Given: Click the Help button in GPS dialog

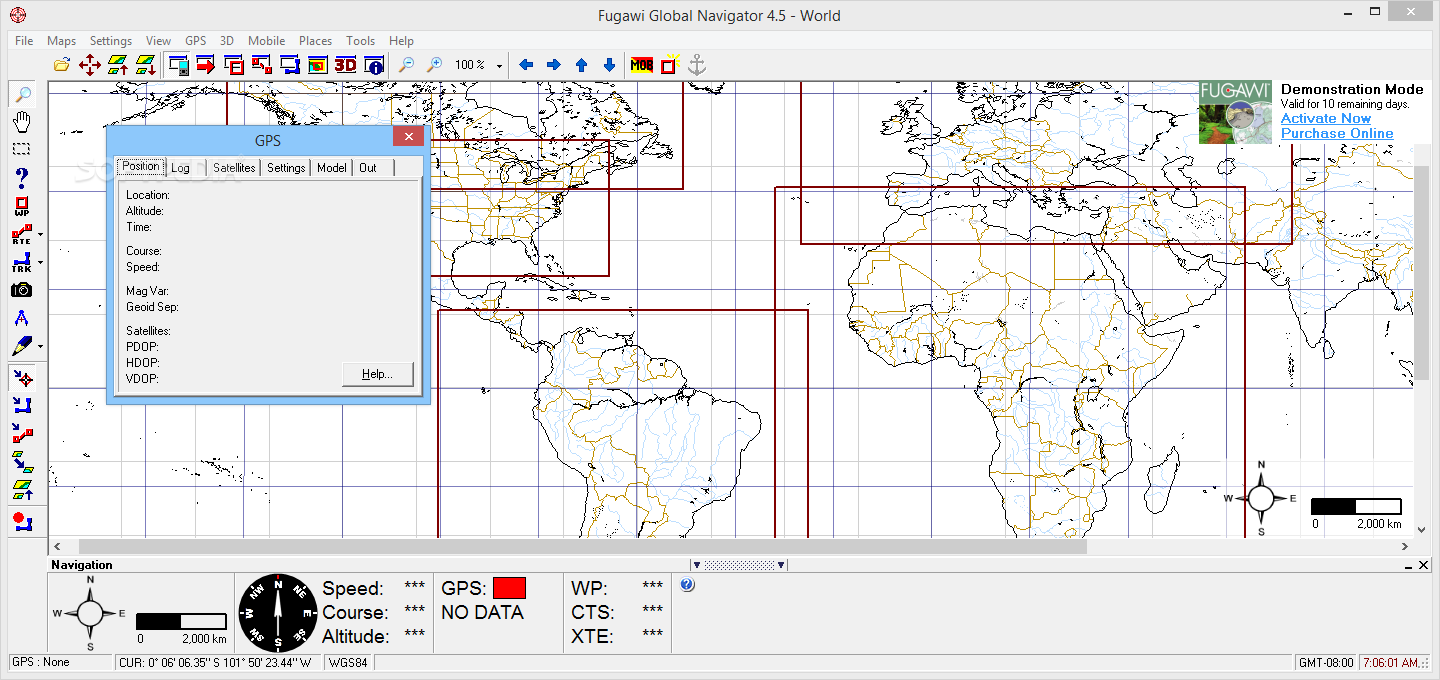Looking at the screenshot, I should (x=377, y=374).
